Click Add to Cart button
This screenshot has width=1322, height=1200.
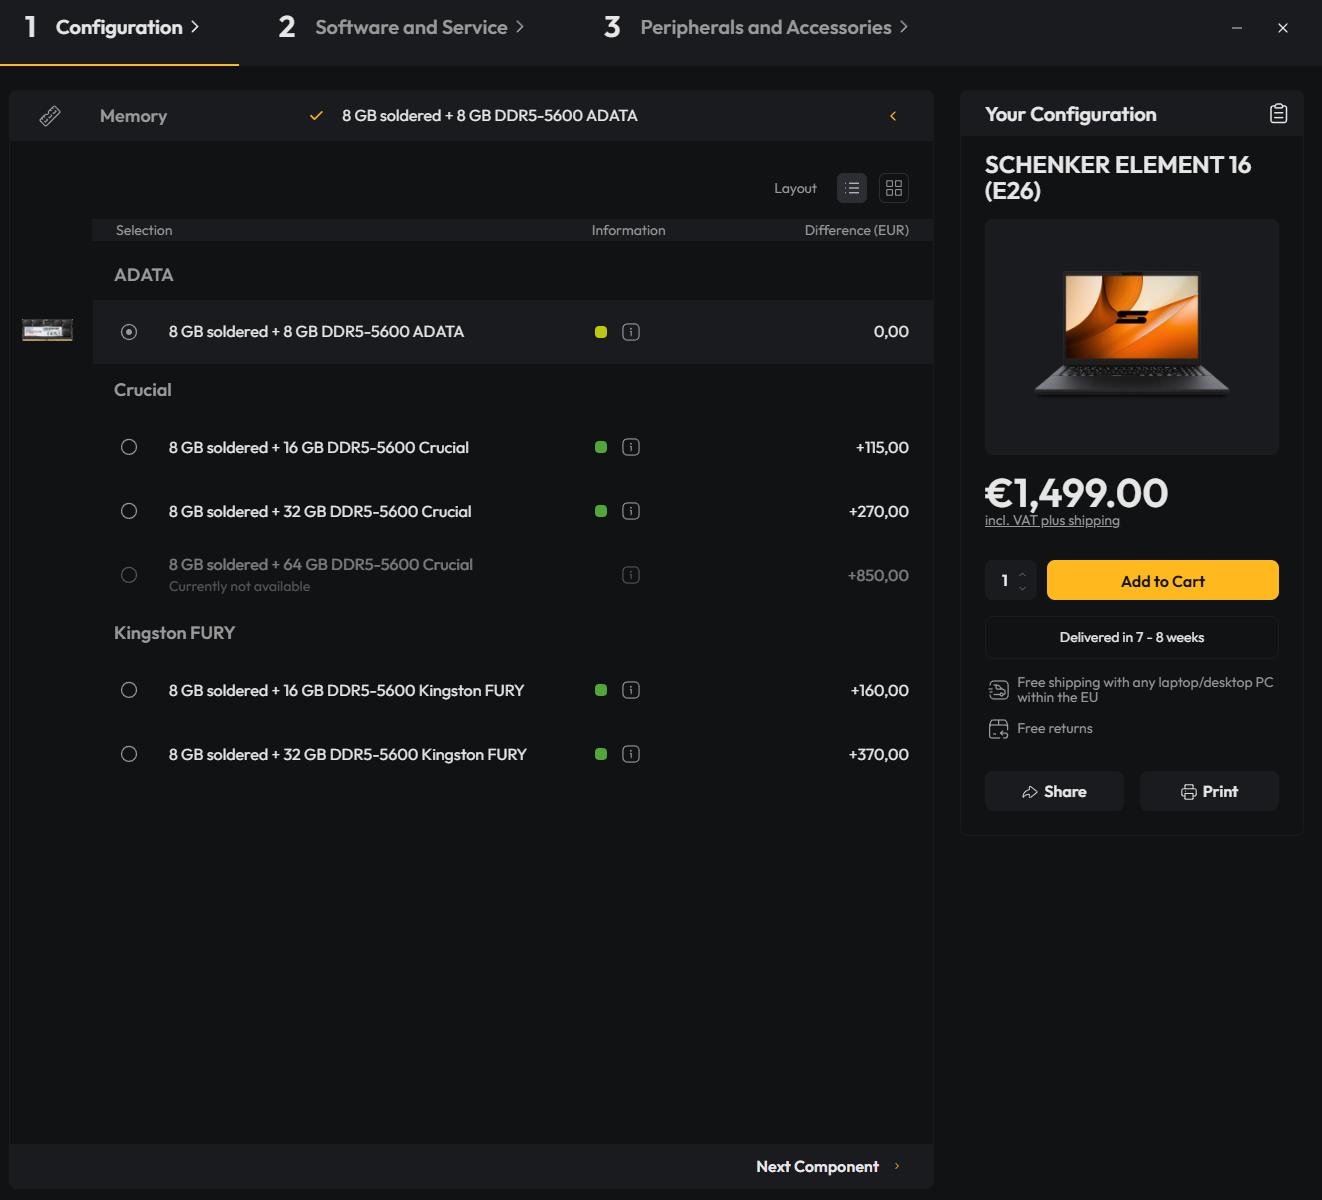[1163, 580]
